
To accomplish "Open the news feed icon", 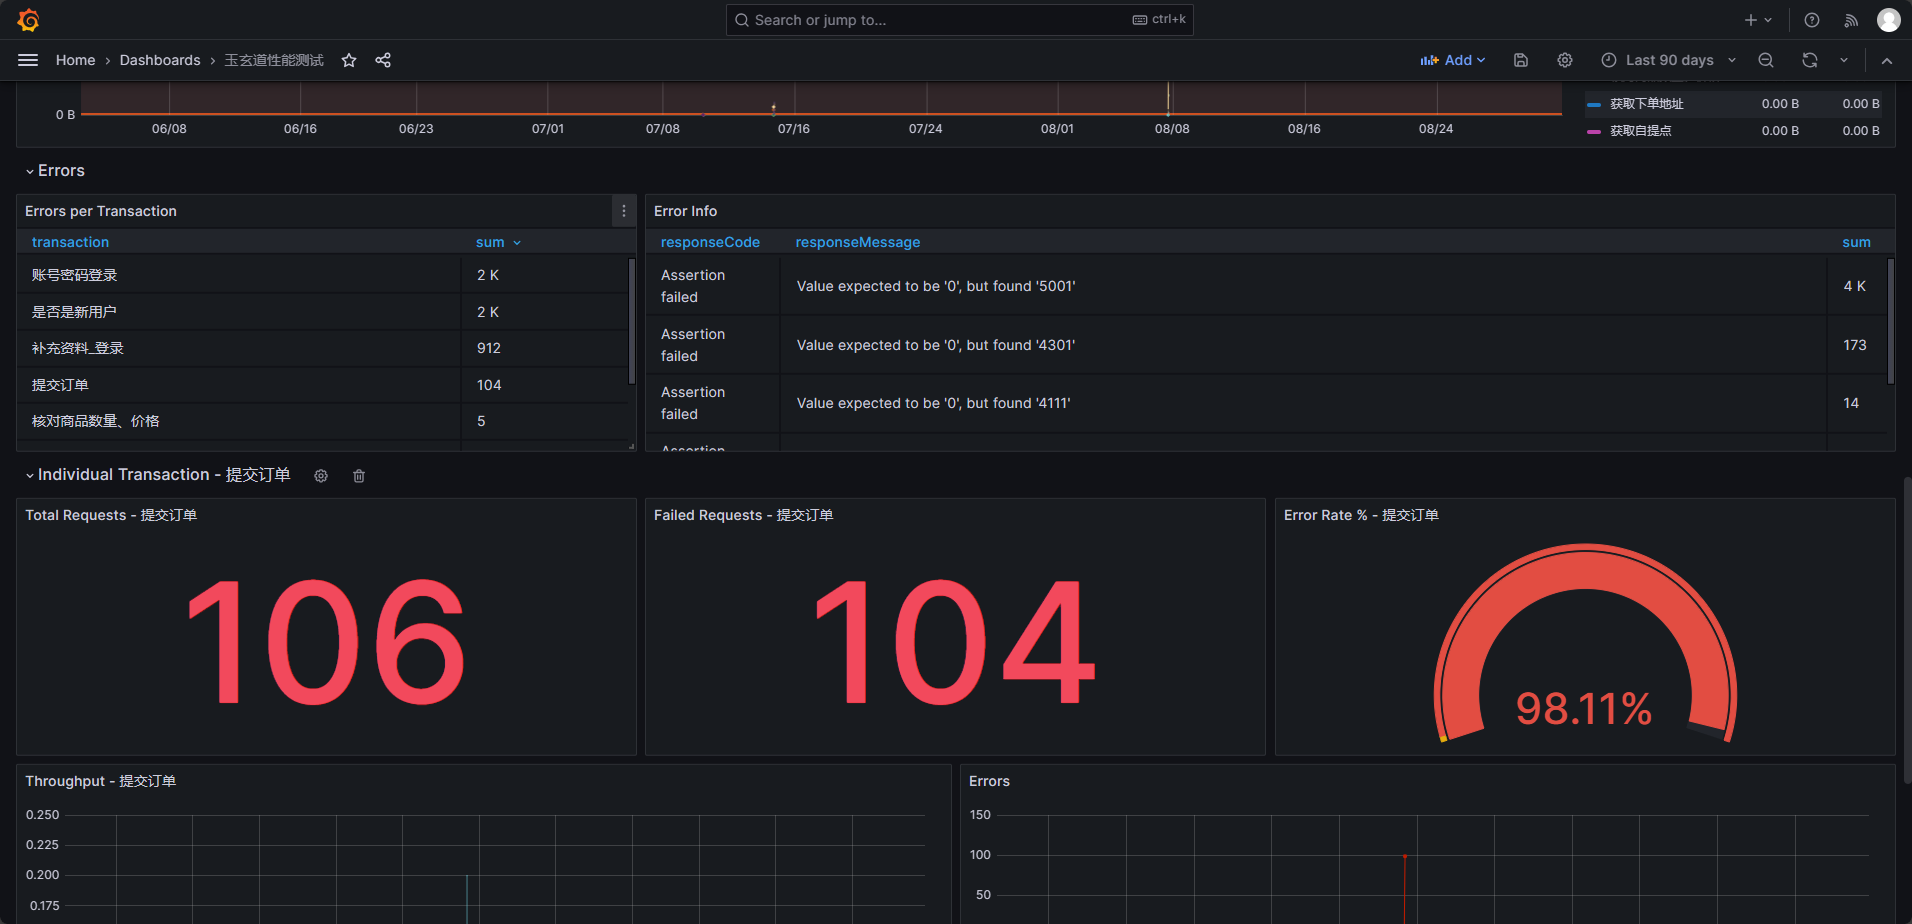I will [x=1851, y=20].
